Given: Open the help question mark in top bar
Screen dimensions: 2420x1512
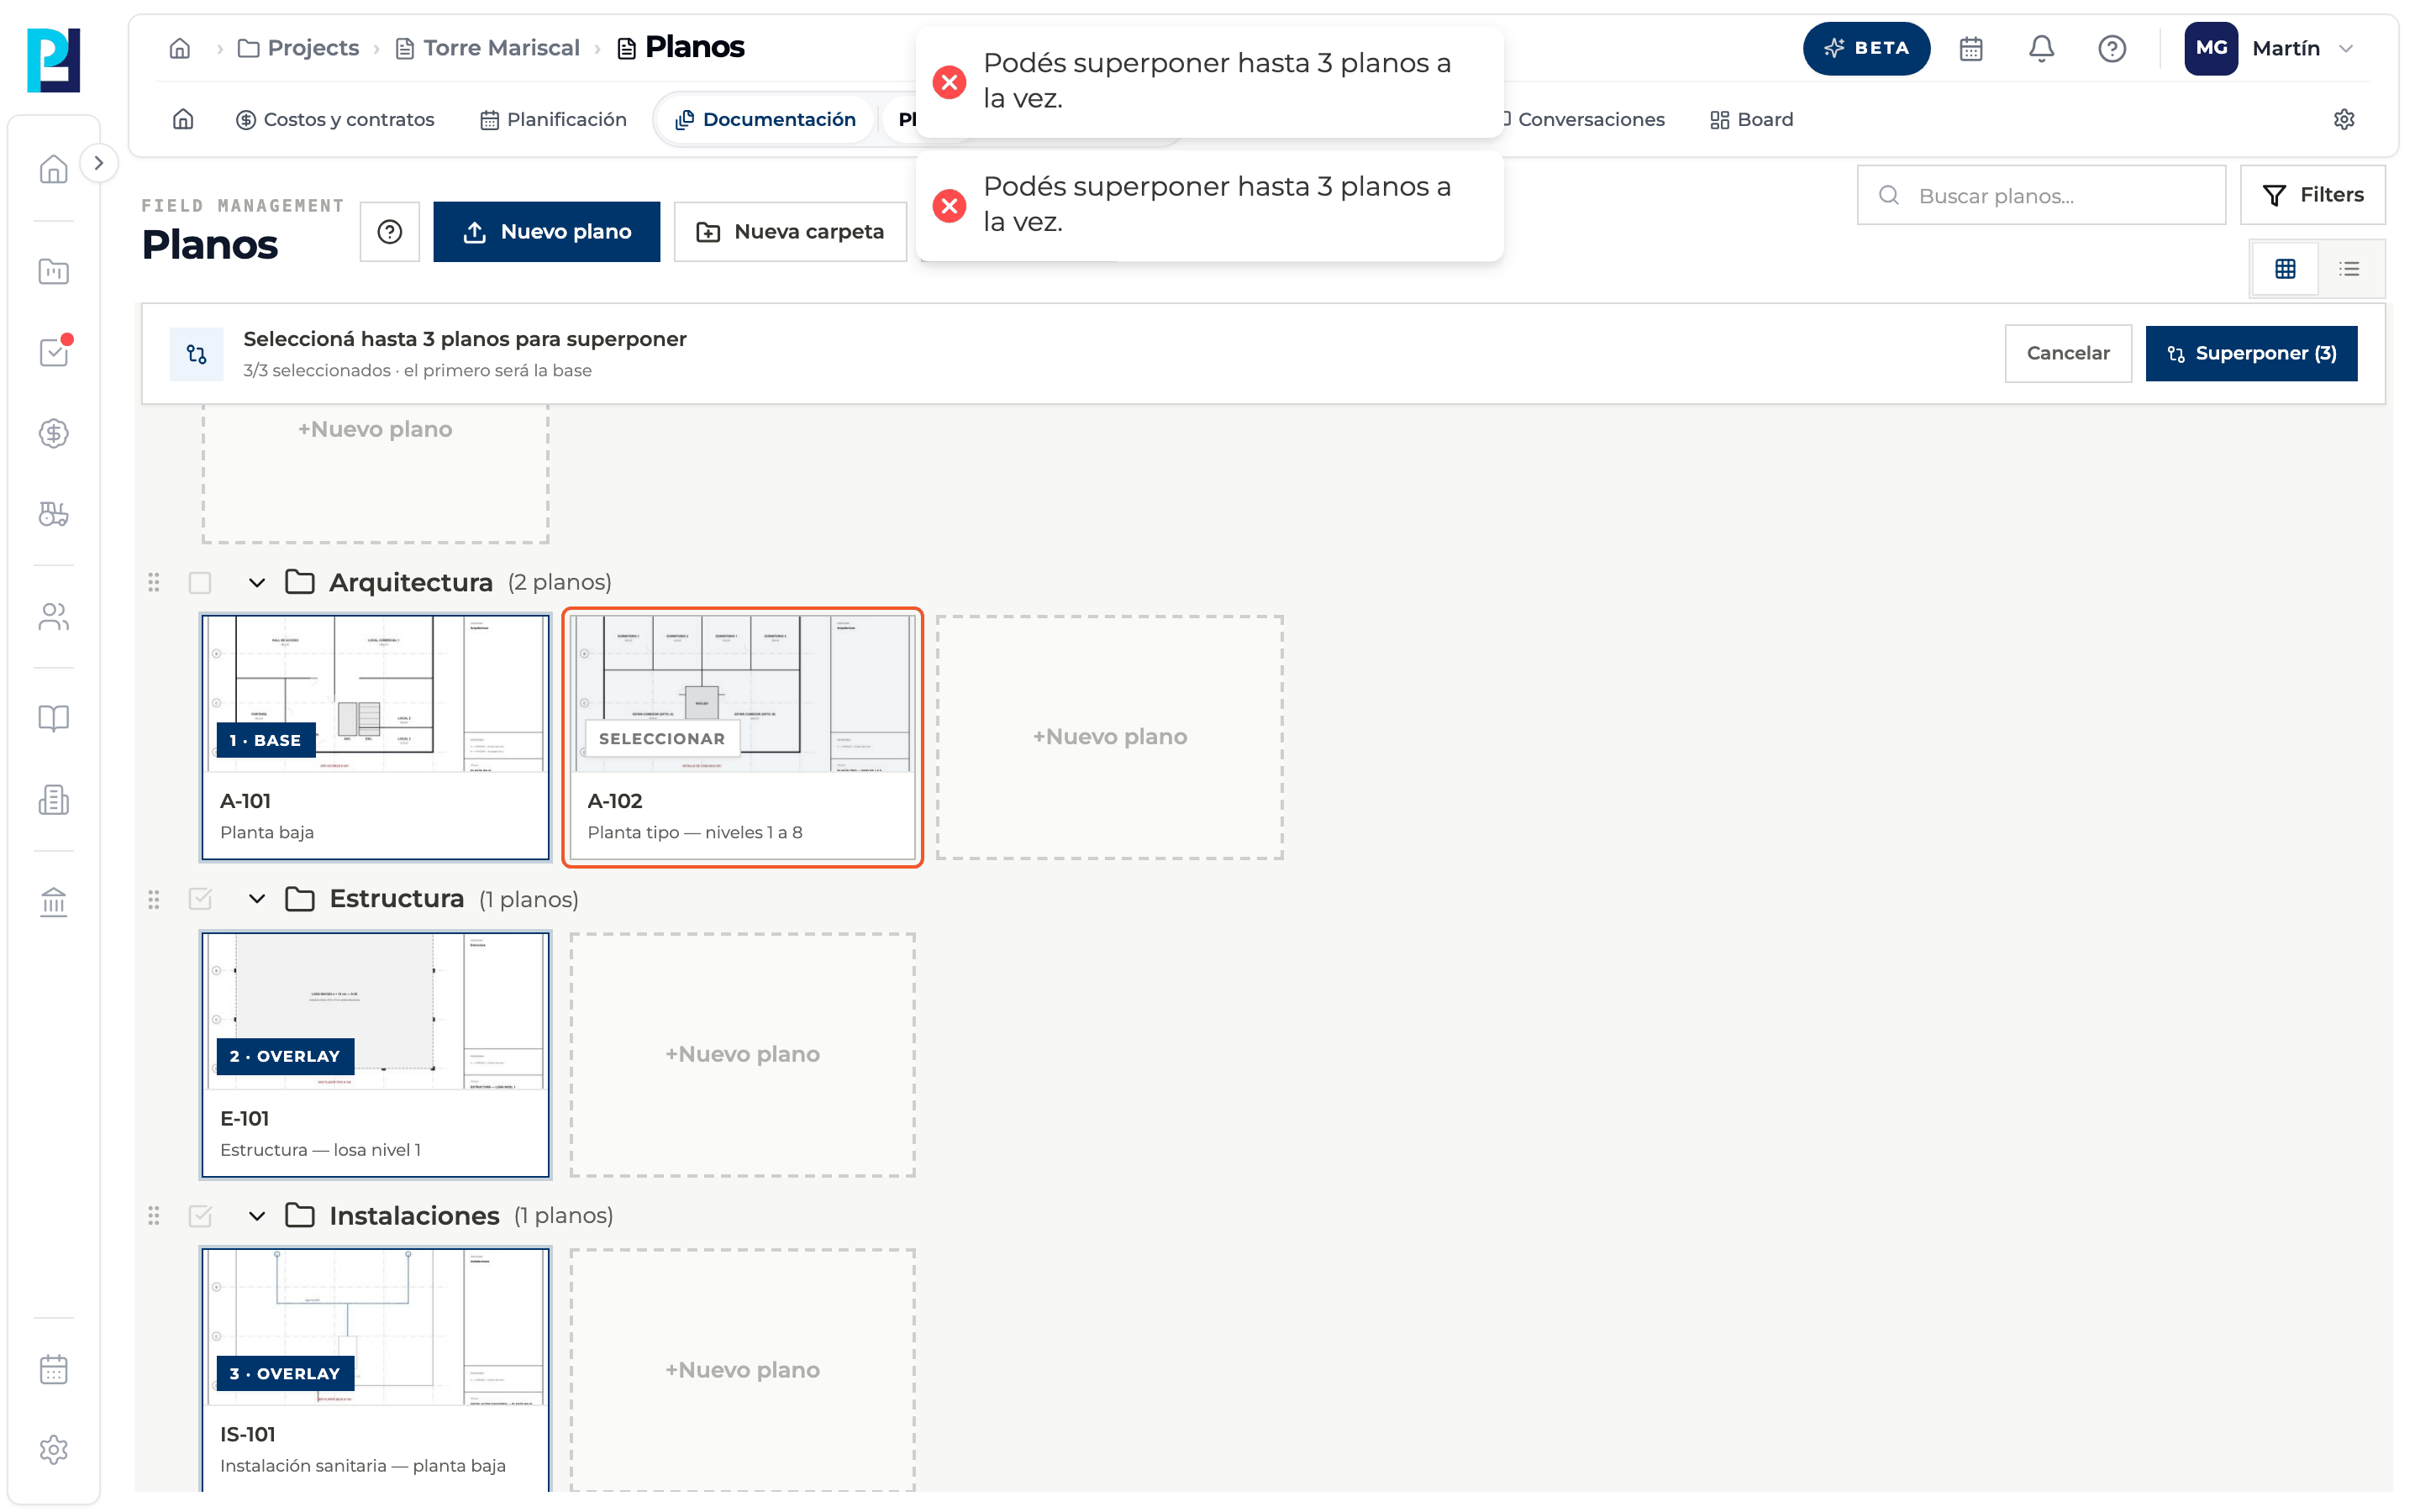Looking at the screenshot, I should click(x=2112, y=48).
